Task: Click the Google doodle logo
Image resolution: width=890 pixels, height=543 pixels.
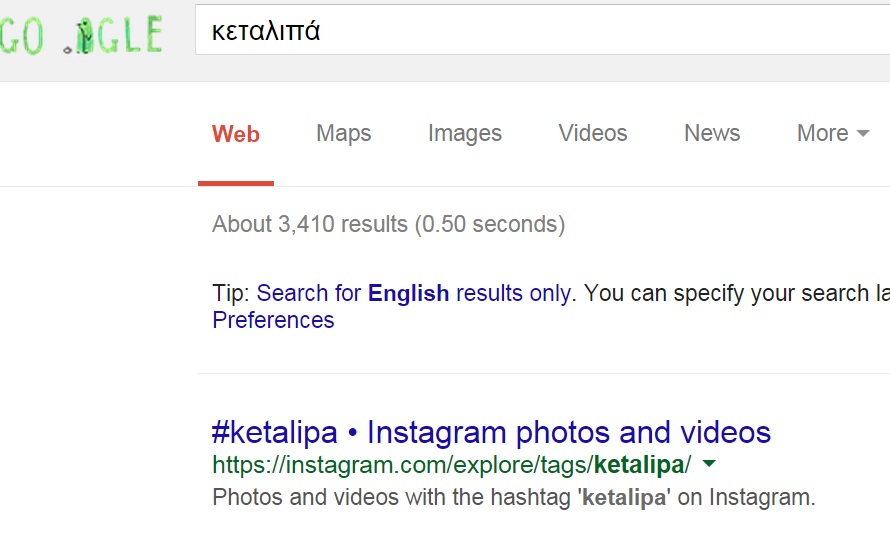Action: coord(81,35)
